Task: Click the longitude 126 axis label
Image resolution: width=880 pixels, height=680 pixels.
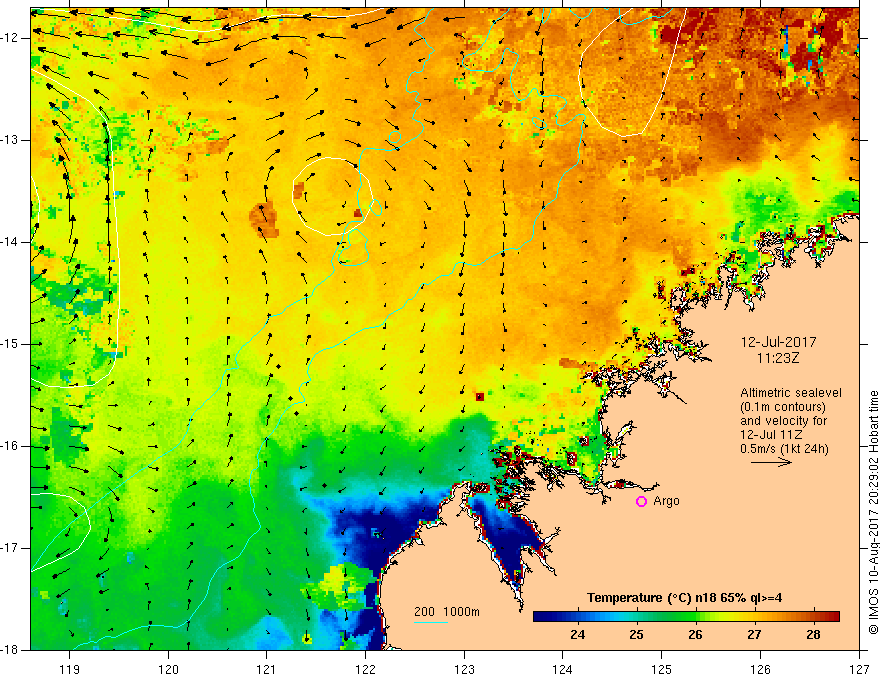Action: (x=760, y=669)
